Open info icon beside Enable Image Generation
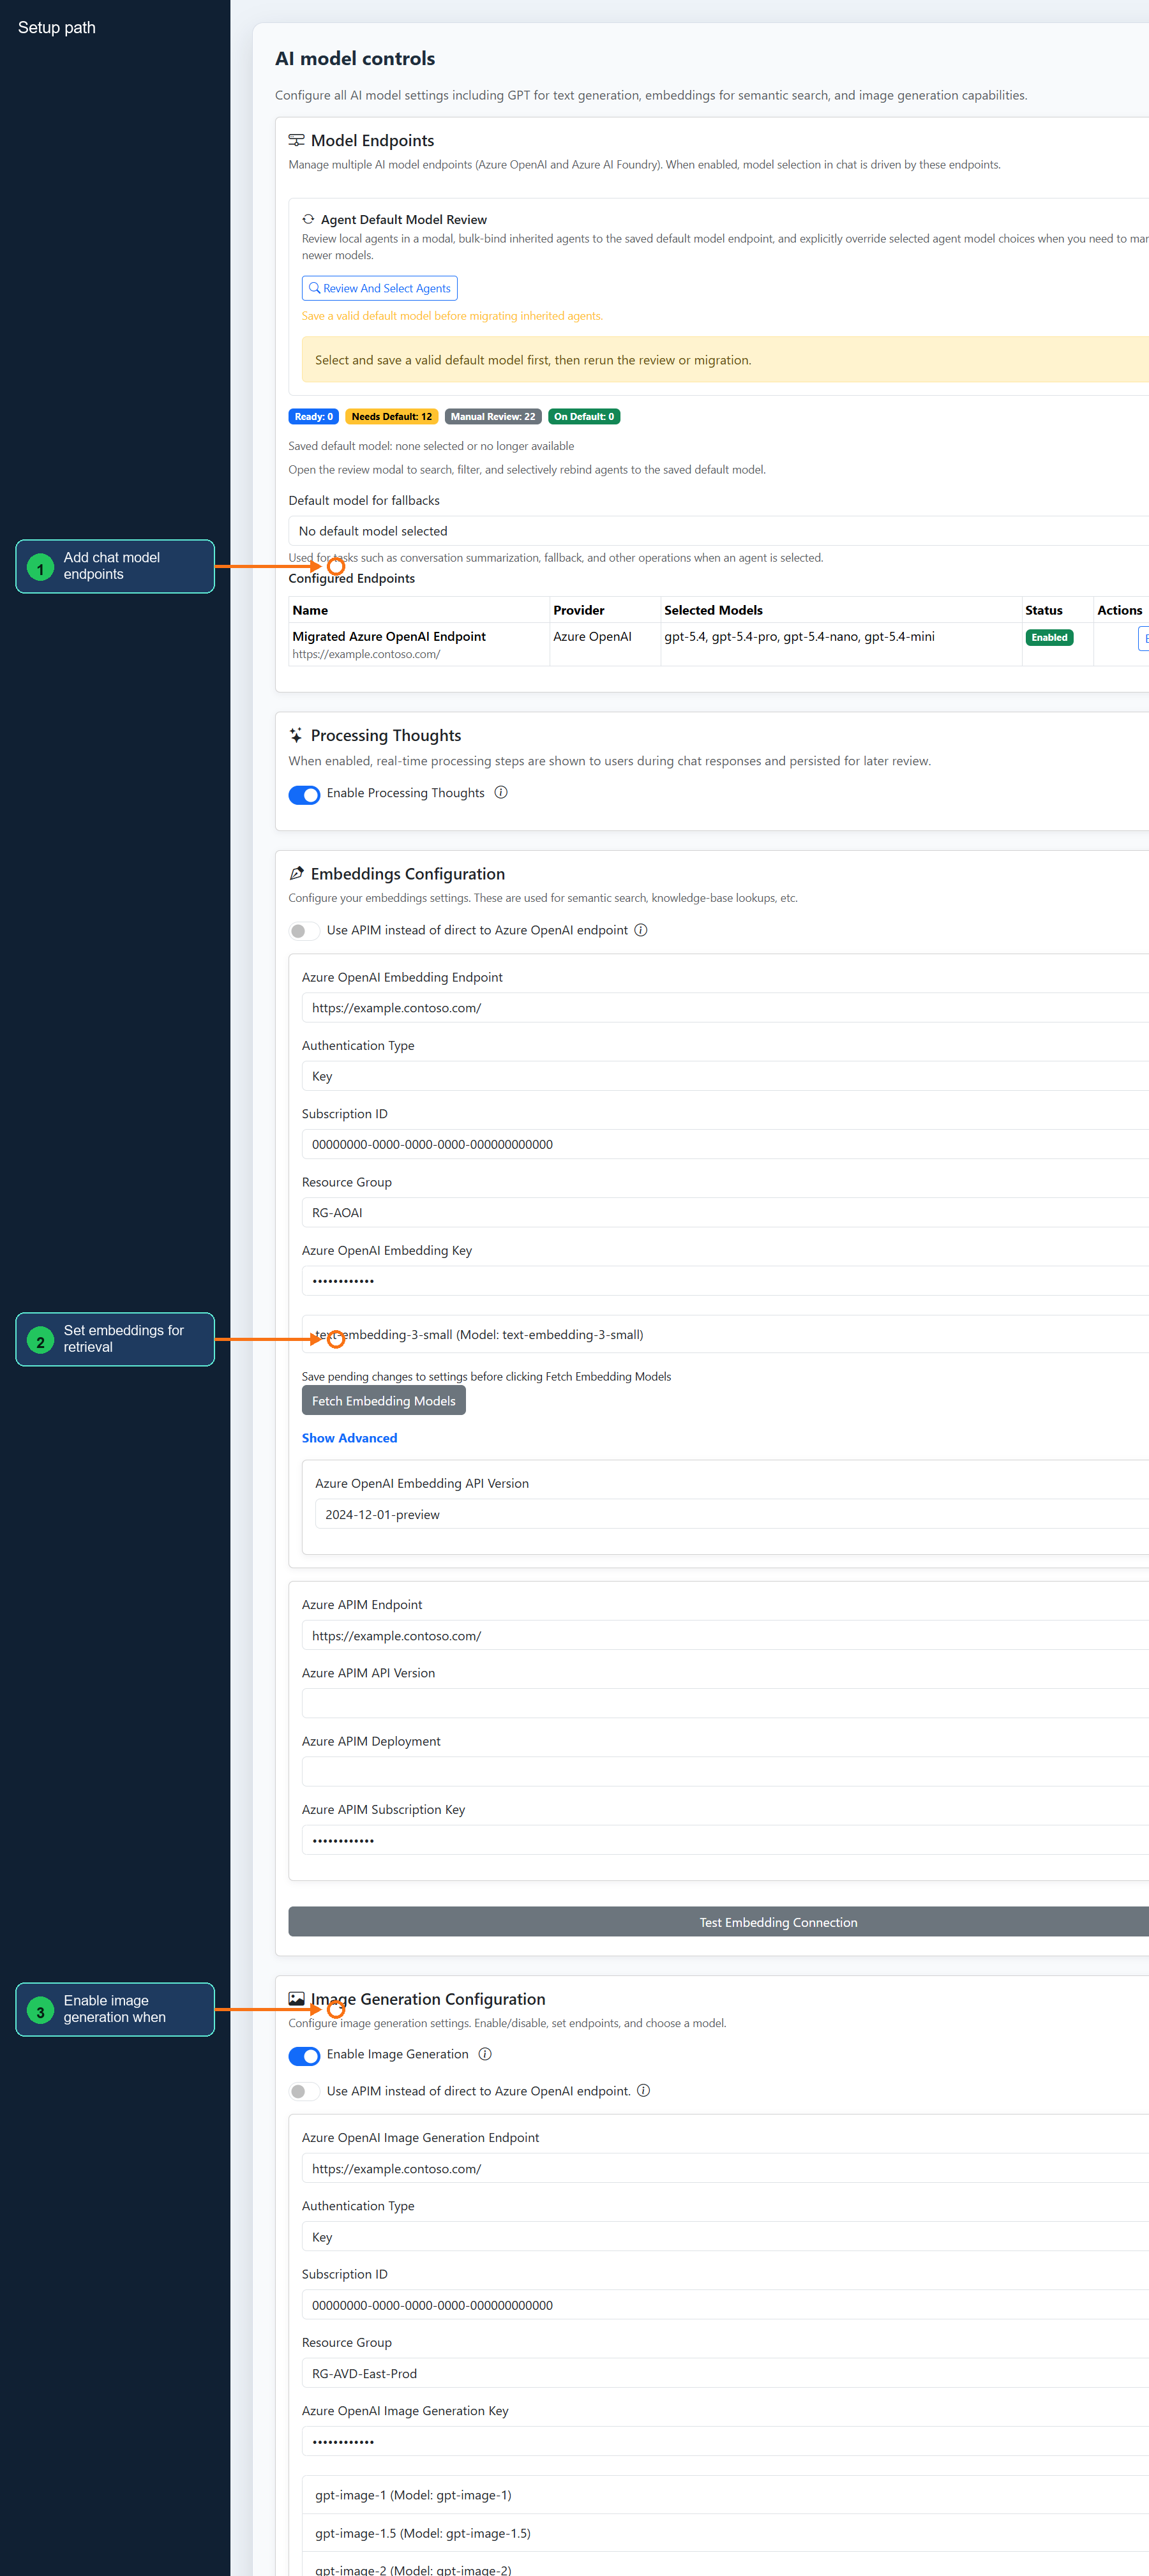1149x2576 pixels. [x=485, y=2054]
